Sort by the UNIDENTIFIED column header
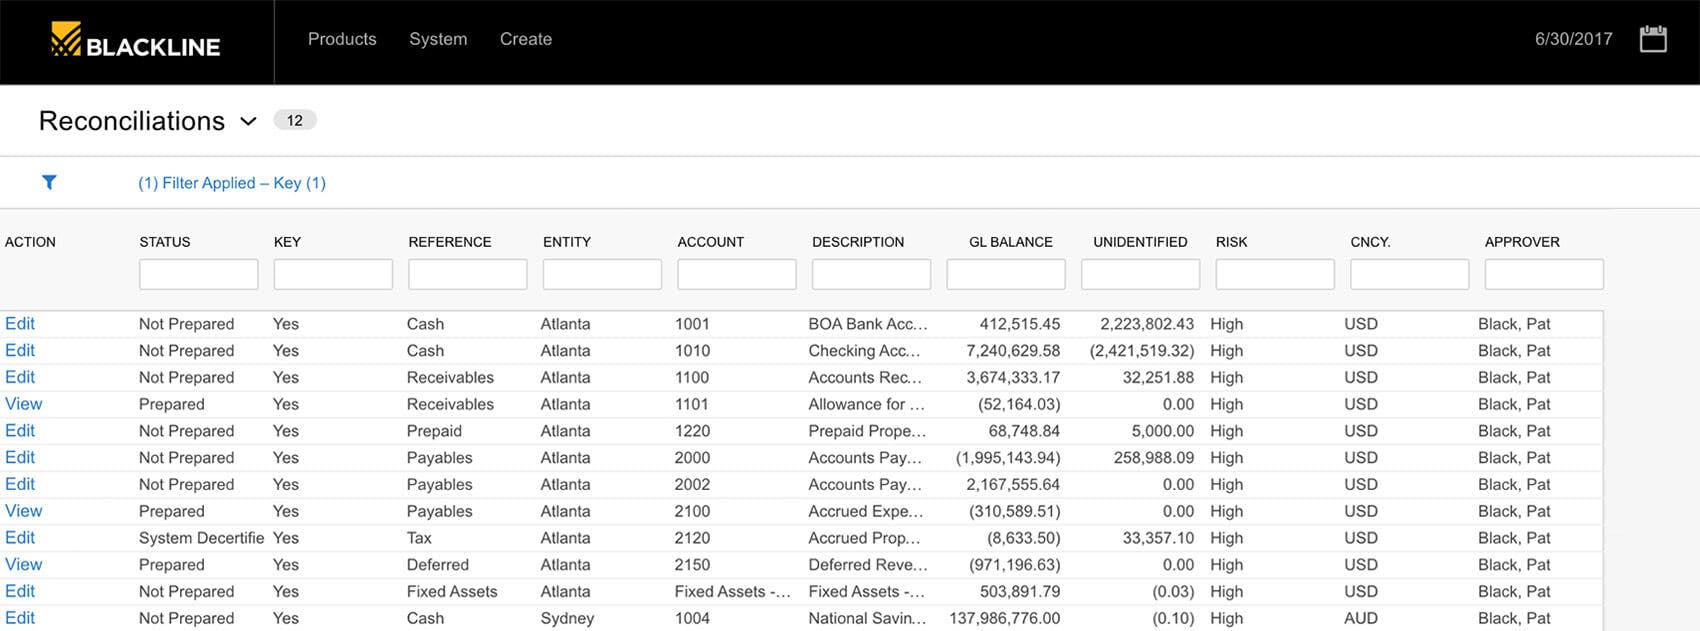 click(1140, 242)
